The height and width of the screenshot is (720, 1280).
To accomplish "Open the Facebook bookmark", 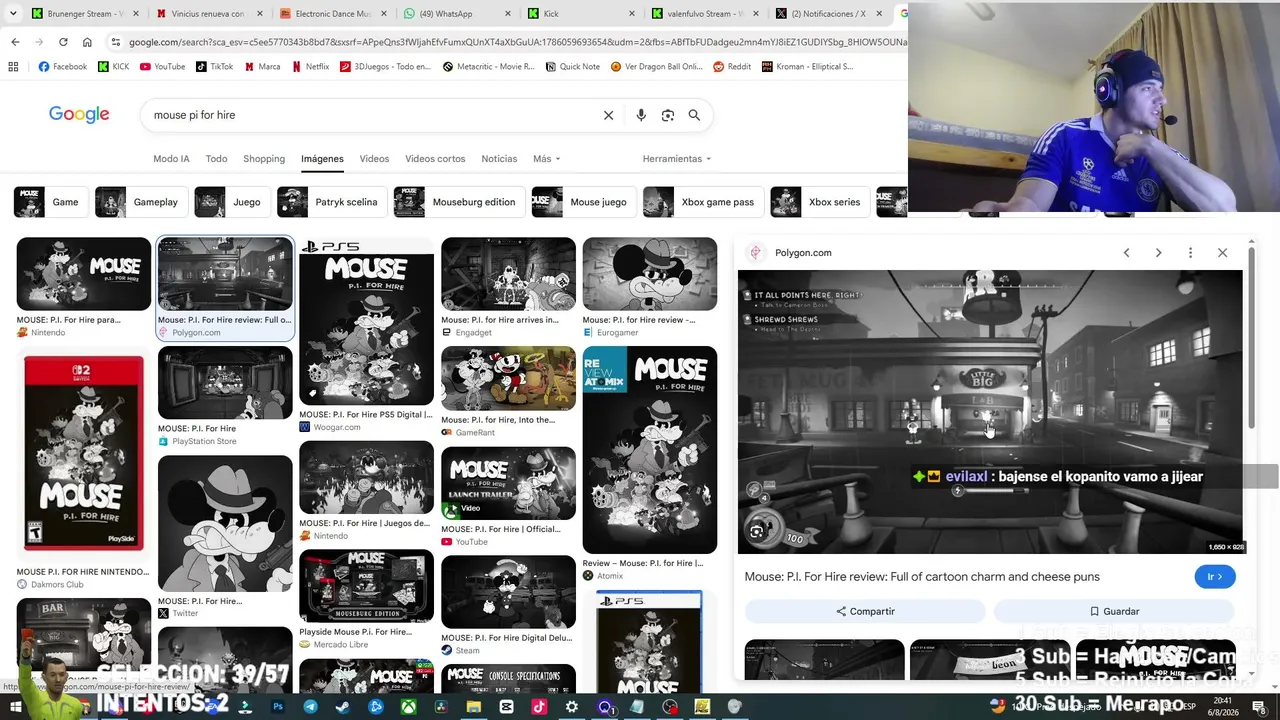I will [x=63, y=67].
